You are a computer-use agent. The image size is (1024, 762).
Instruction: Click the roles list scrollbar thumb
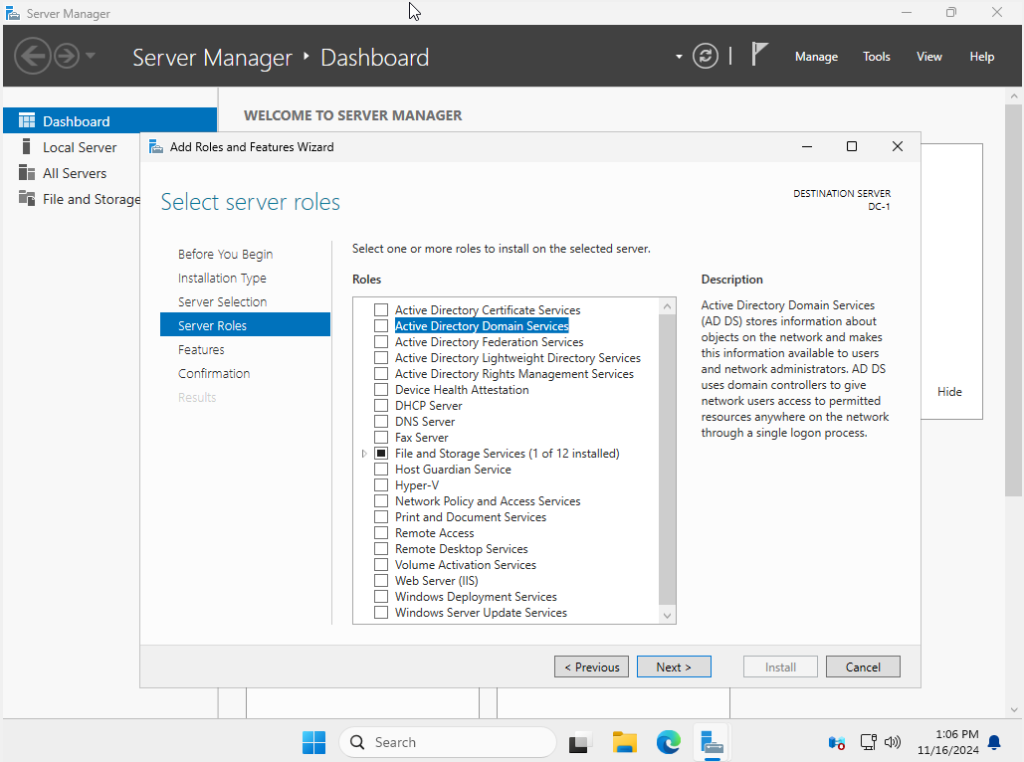pos(667,460)
